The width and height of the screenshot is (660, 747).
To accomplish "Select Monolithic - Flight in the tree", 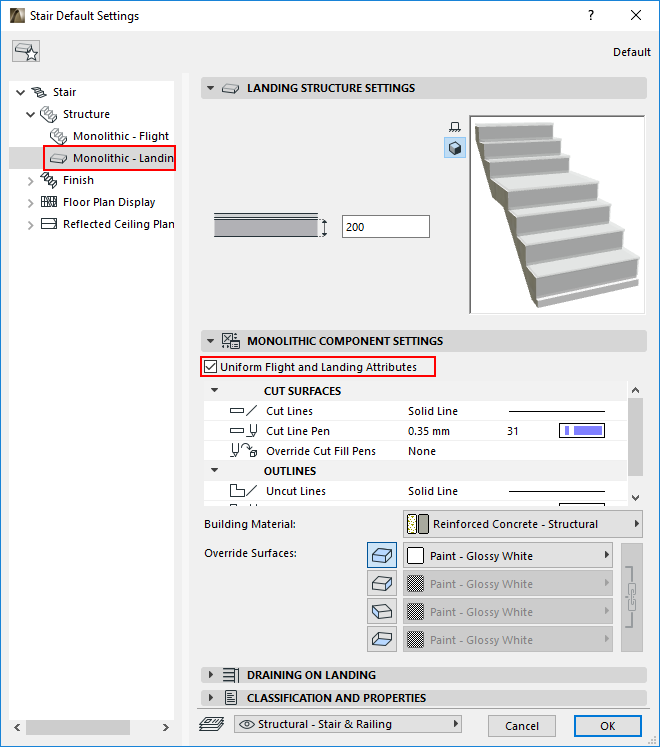I will point(121,136).
